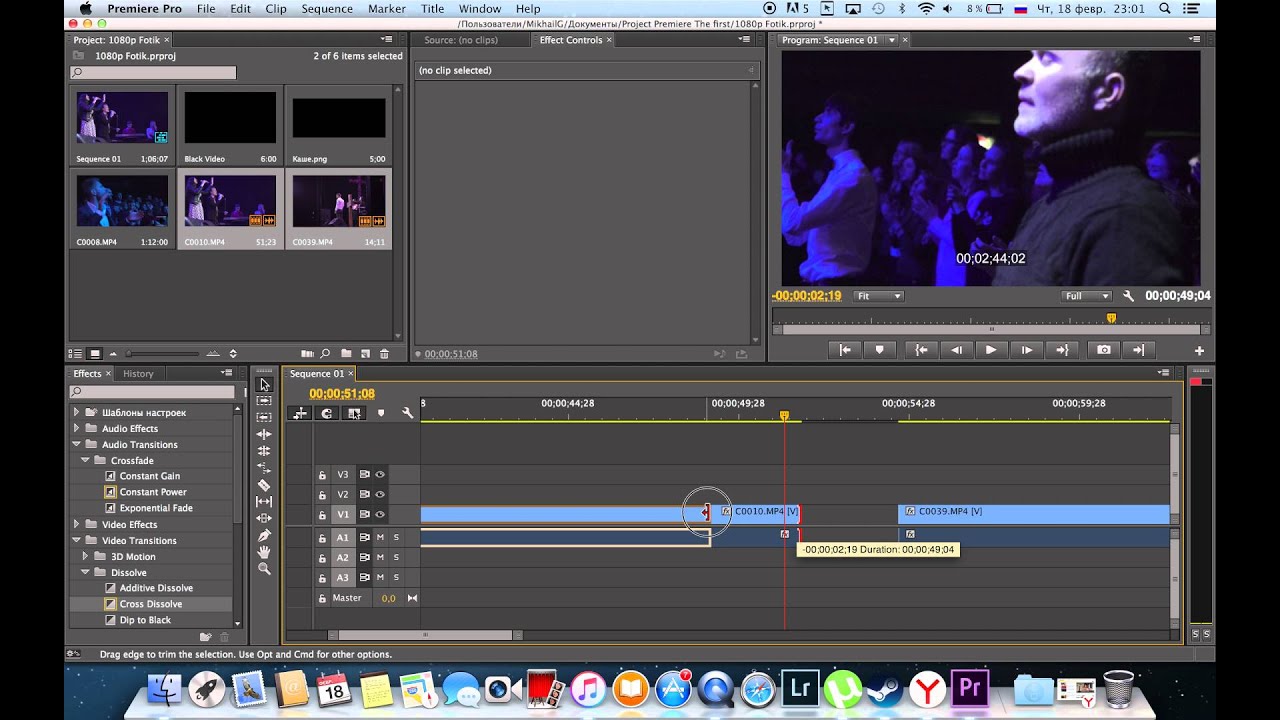Mute audio track A1

[380, 538]
